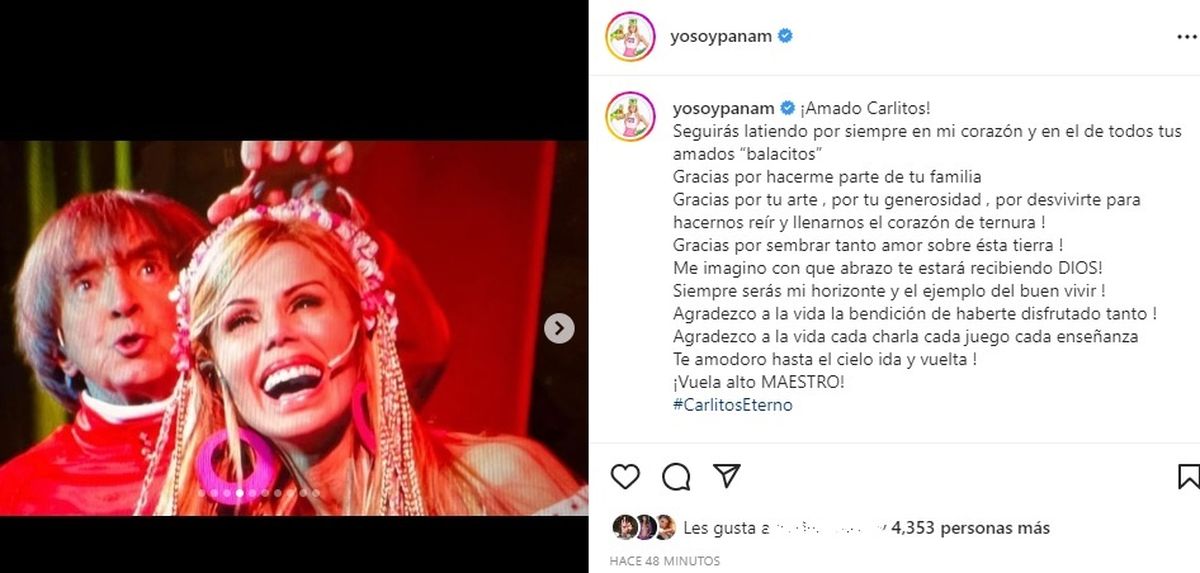Open #CarlitosEterno hashtag link
1200x573 pixels.
[733, 405]
